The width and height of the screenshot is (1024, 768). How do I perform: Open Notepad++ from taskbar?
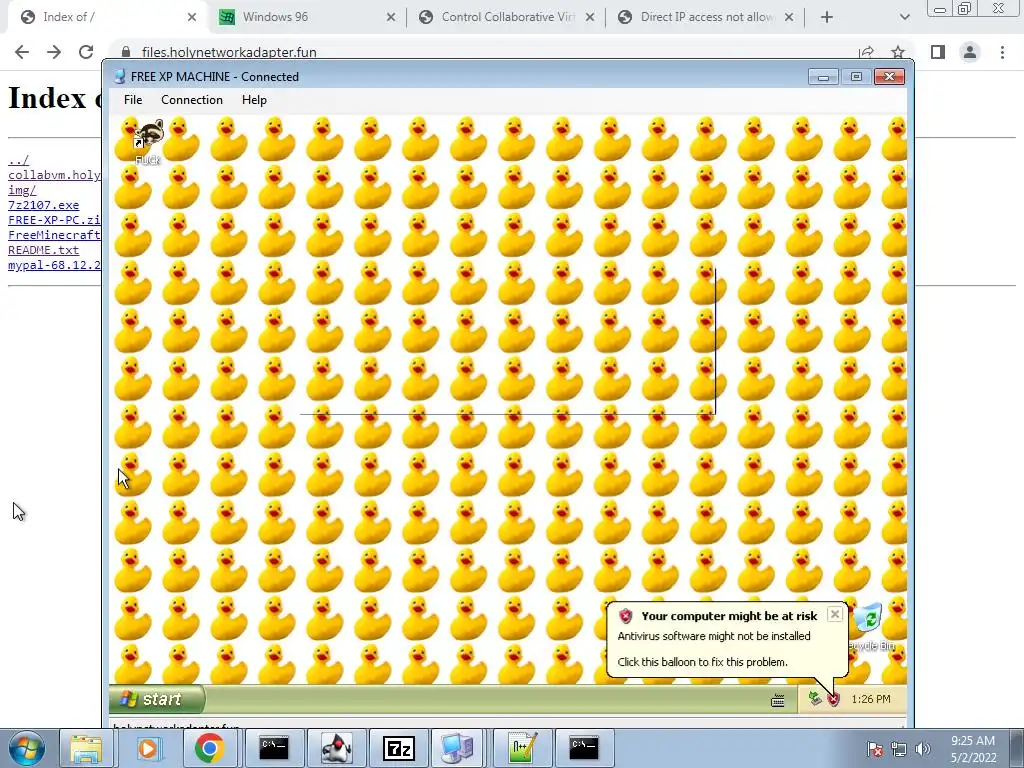point(522,748)
